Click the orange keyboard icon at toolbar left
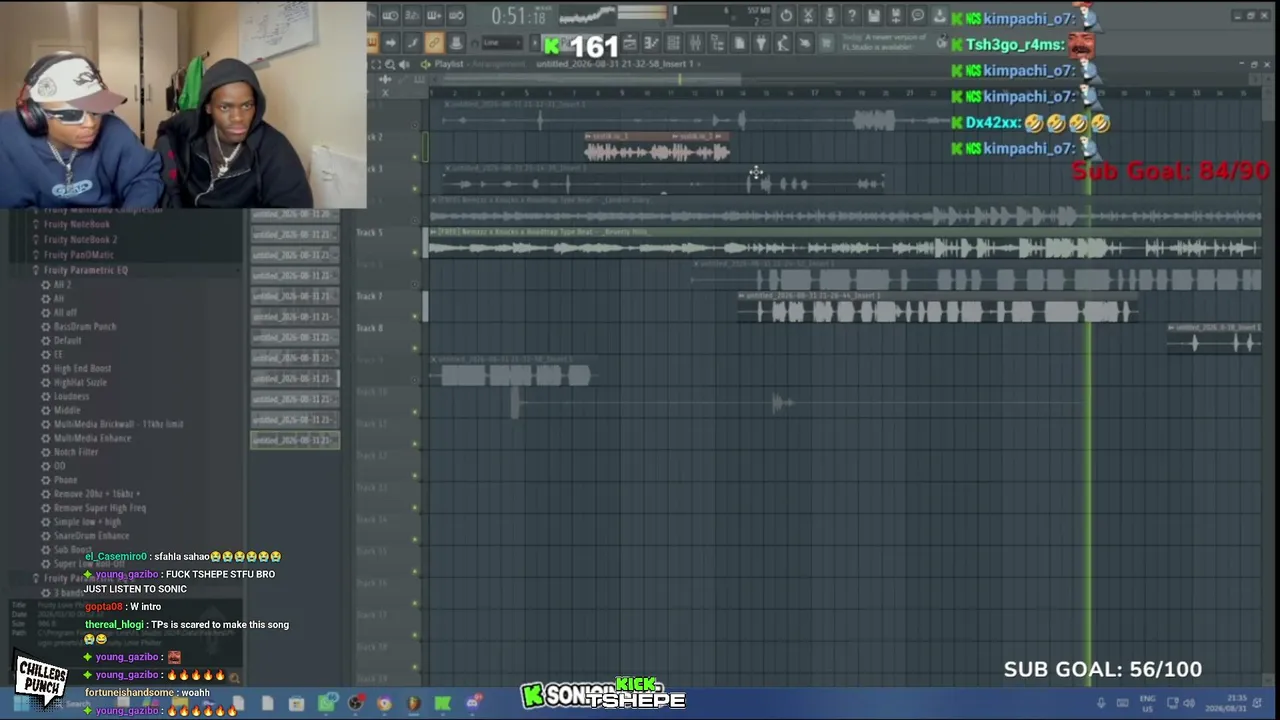1280x720 pixels. [372, 43]
